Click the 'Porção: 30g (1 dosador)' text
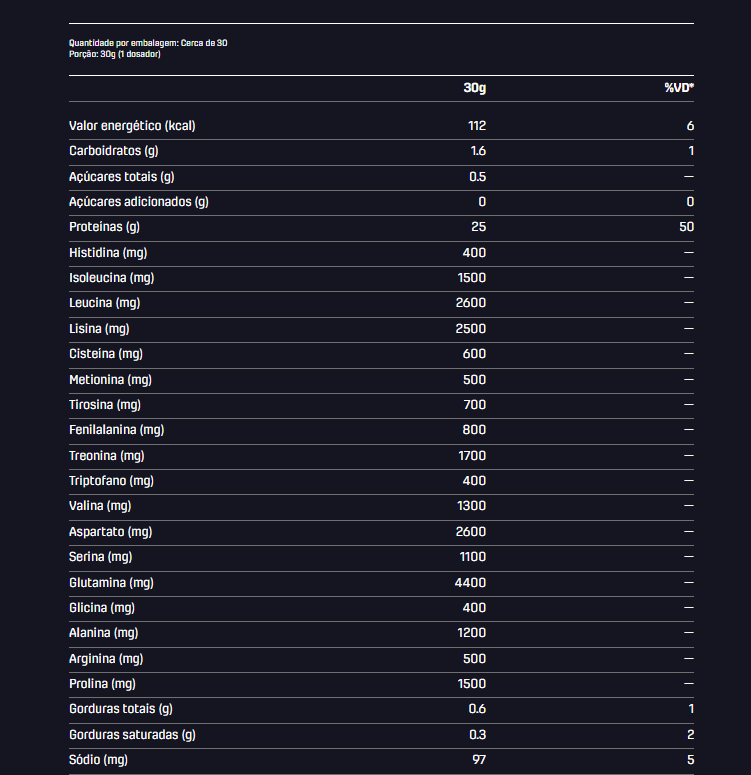The height and width of the screenshot is (775, 751). click(x=115, y=54)
